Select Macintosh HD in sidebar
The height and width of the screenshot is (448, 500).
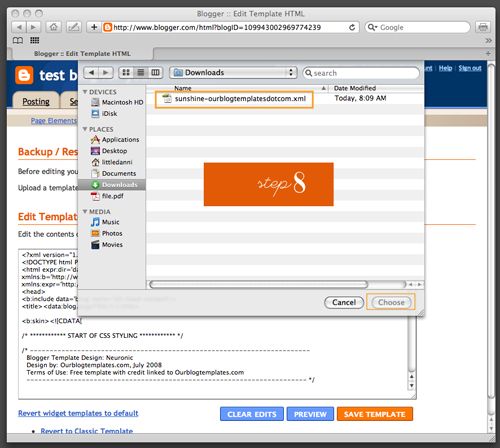(x=117, y=102)
